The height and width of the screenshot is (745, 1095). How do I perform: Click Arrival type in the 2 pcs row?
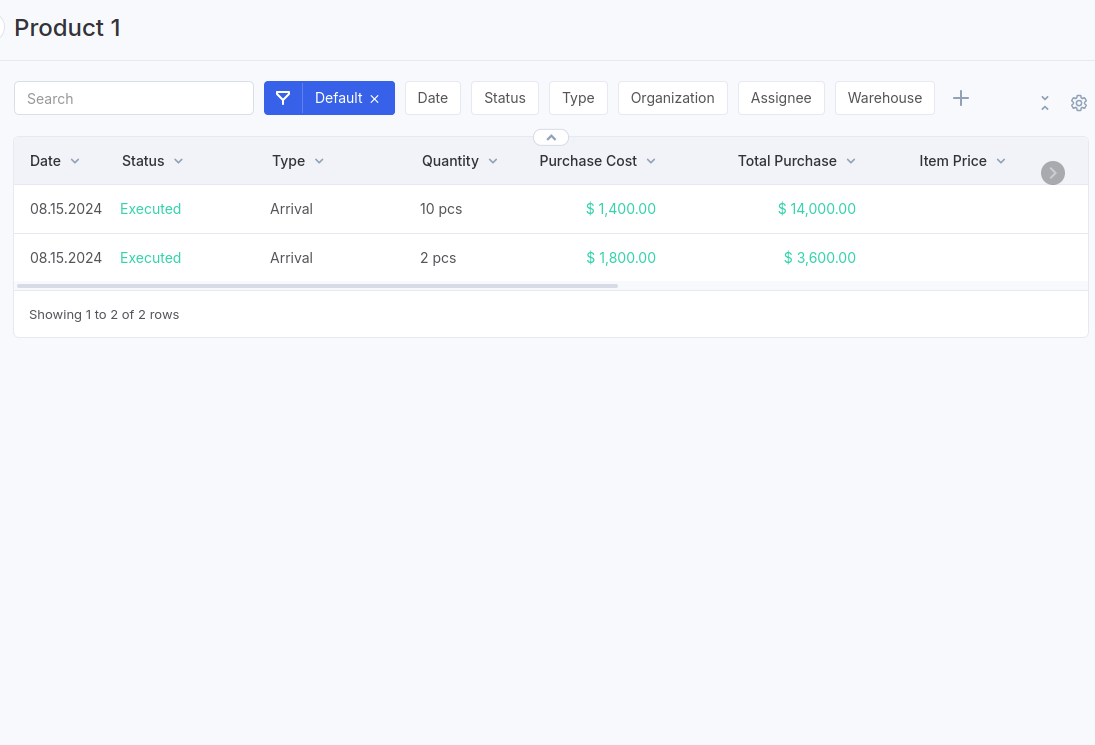tap(291, 258)
